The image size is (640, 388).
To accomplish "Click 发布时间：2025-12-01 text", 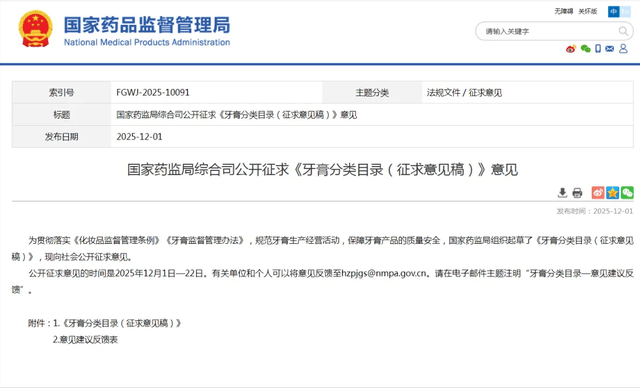I will 595,211.
